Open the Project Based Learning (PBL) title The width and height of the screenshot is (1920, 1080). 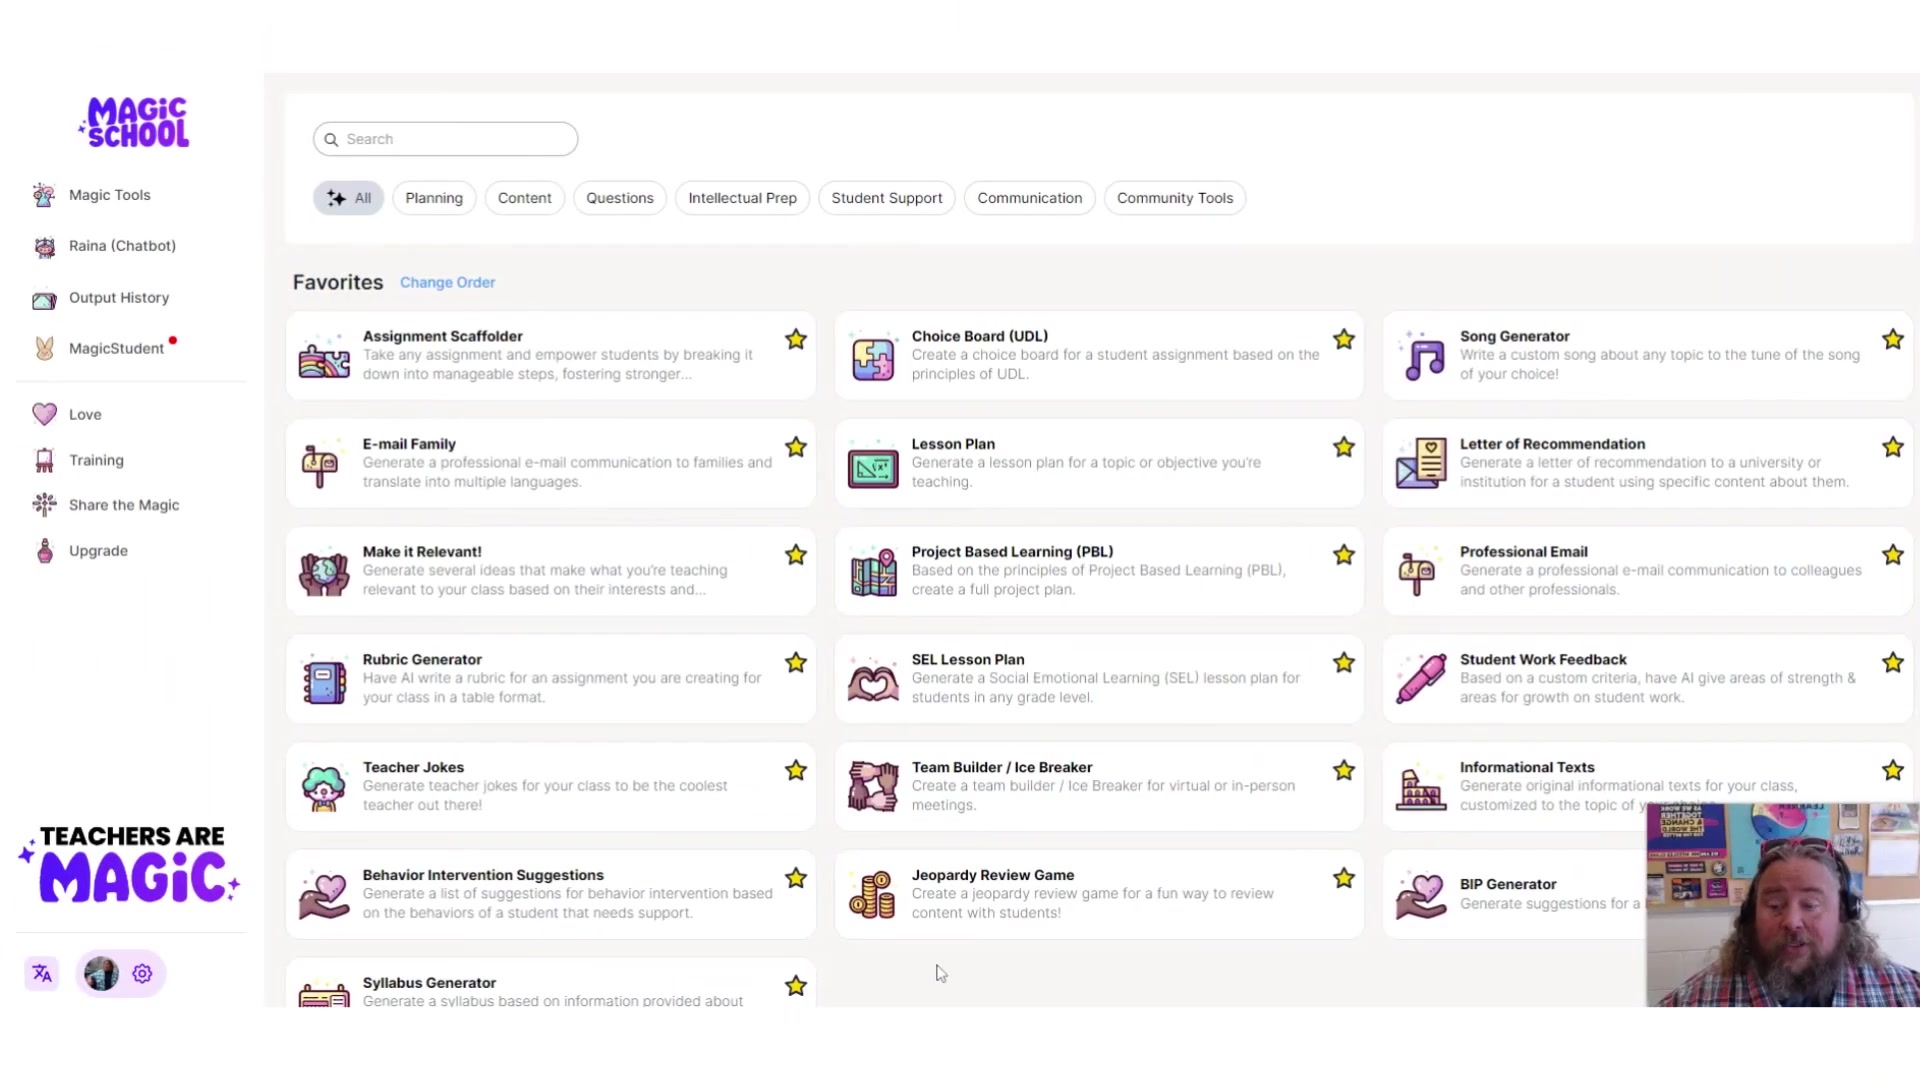coord(1012,551)
